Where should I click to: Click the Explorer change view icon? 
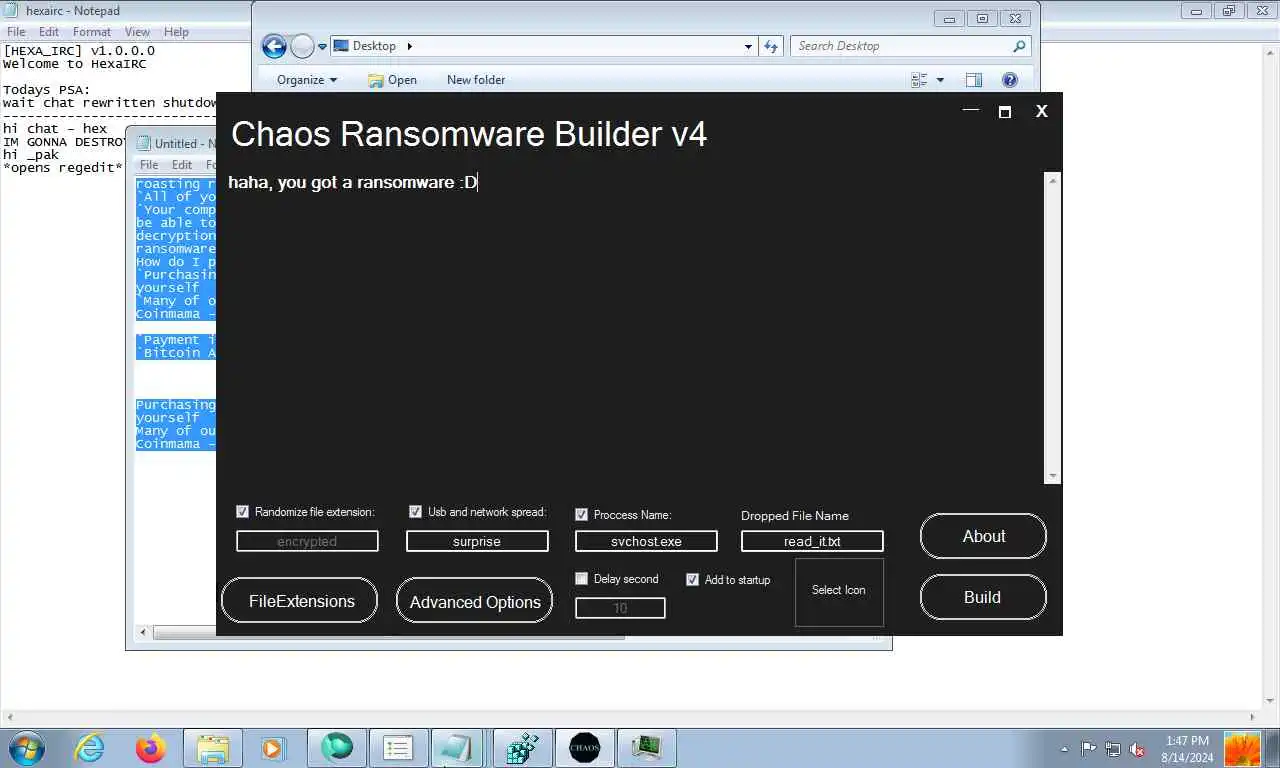click(920, 80)
